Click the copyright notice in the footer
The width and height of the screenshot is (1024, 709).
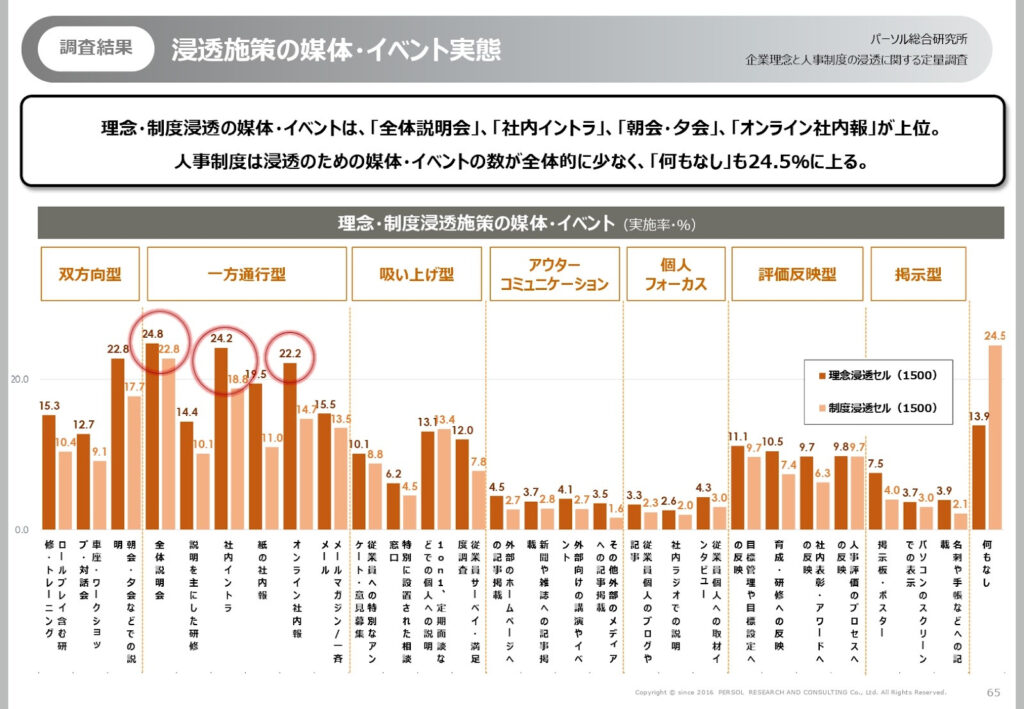pyautogui.click(x=790, y=692)
